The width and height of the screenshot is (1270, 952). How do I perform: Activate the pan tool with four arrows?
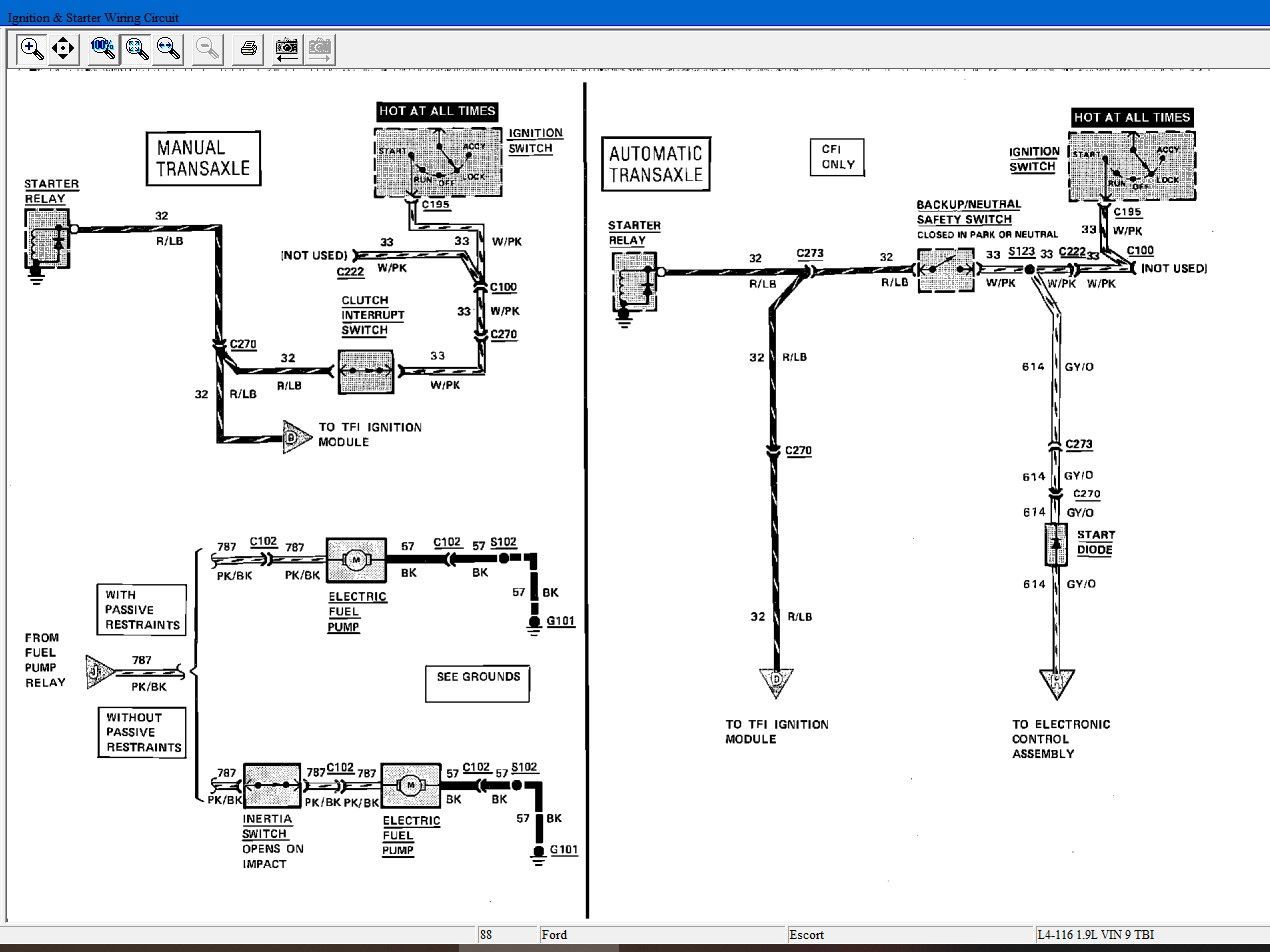click(x=63, y=48)
